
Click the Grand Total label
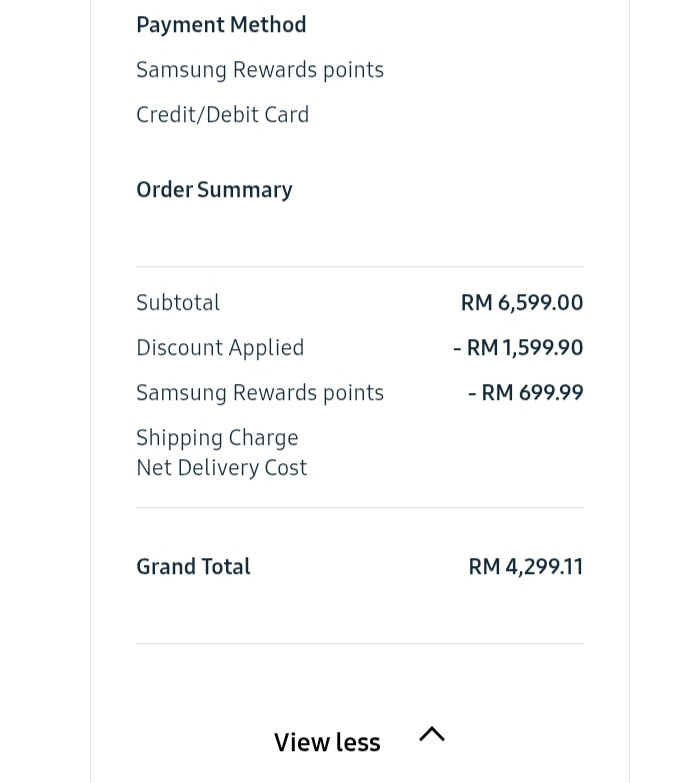[193, 567]
